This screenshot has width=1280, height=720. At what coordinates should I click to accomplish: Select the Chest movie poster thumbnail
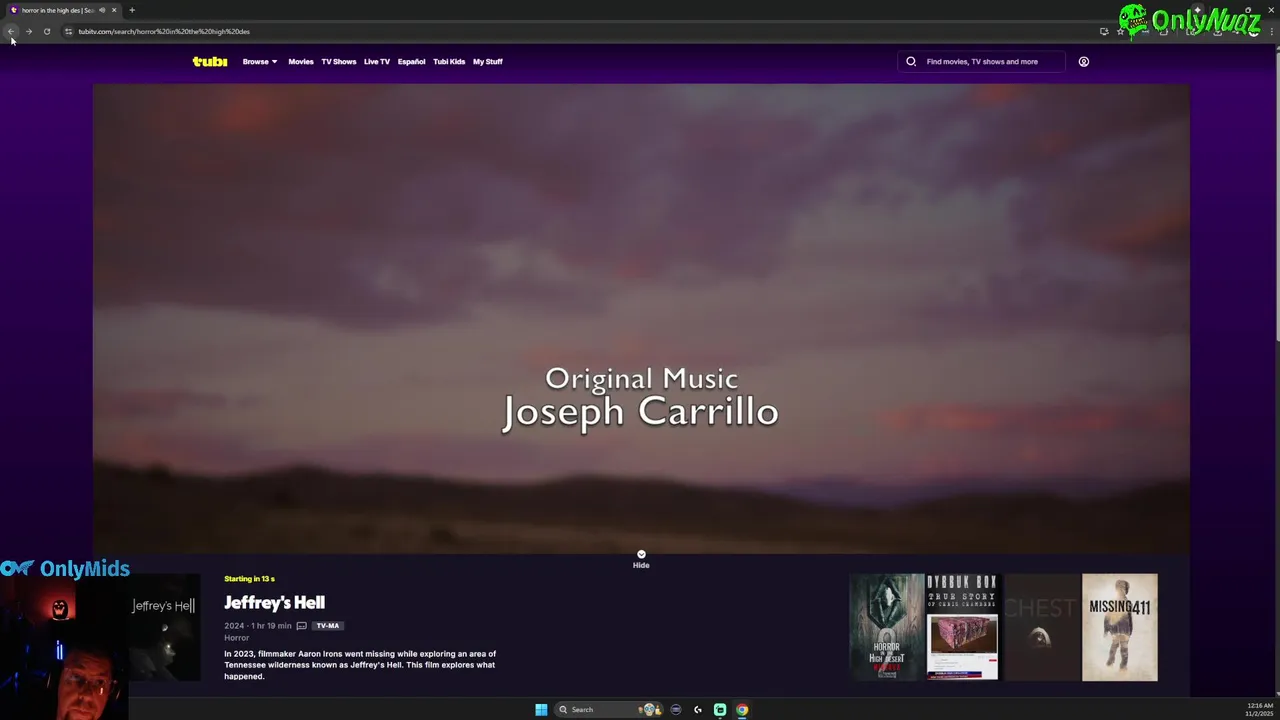[x=1041, y=627]
